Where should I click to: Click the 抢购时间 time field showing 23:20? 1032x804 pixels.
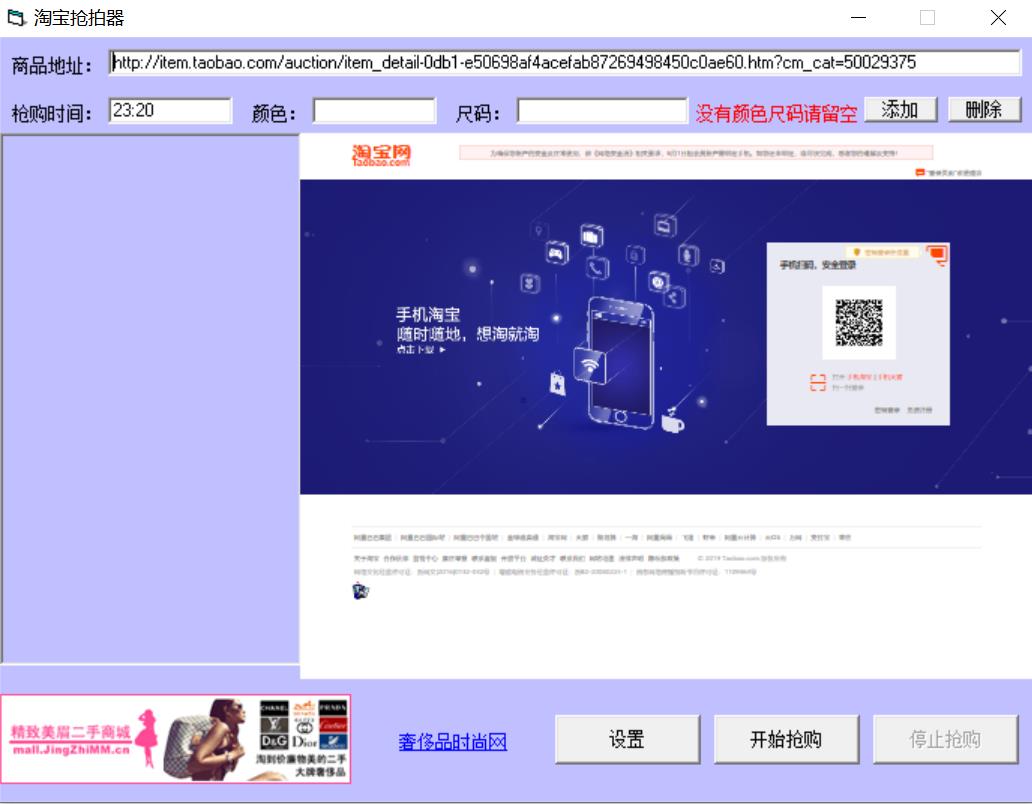(x=168, y=110)
